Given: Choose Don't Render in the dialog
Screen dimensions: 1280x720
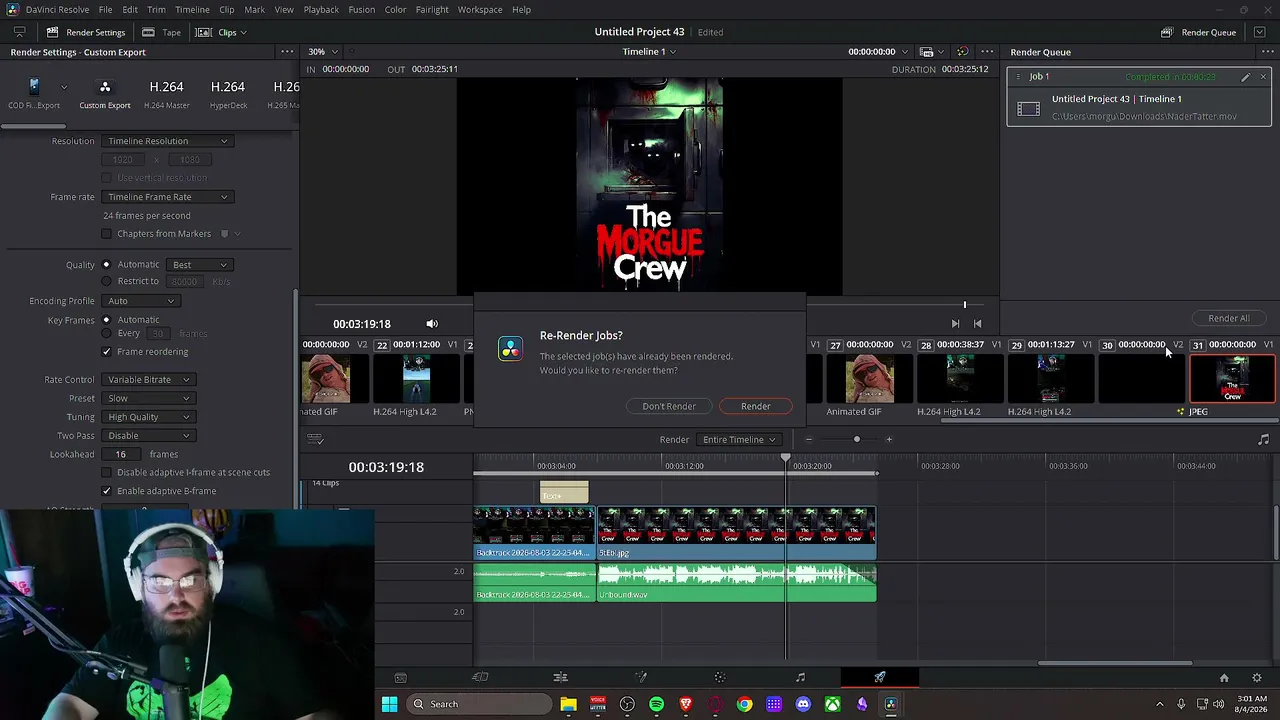Looking at the screenshot, I should 669,406.
